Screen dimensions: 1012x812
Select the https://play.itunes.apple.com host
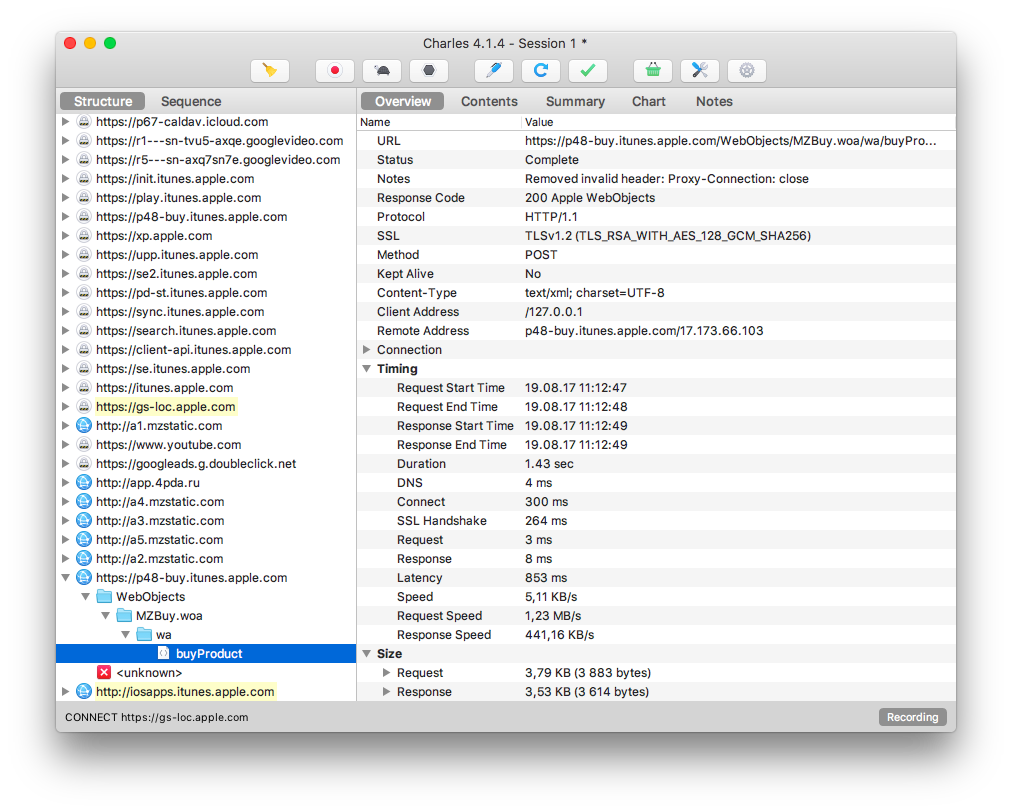(179, 198)
